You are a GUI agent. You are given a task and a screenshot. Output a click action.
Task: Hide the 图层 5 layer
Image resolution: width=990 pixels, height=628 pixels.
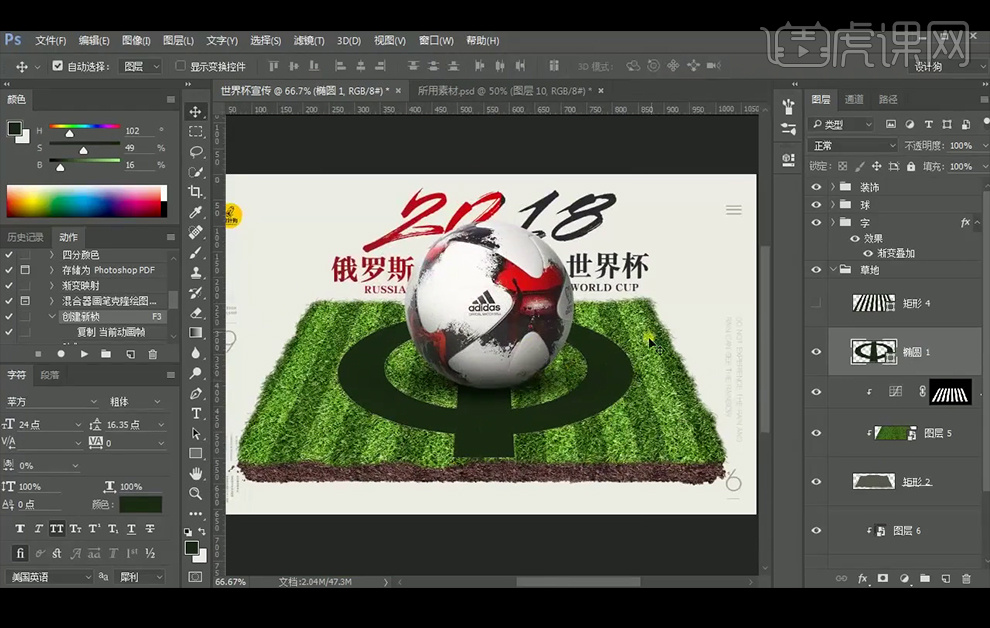click(x=816, y=433)
